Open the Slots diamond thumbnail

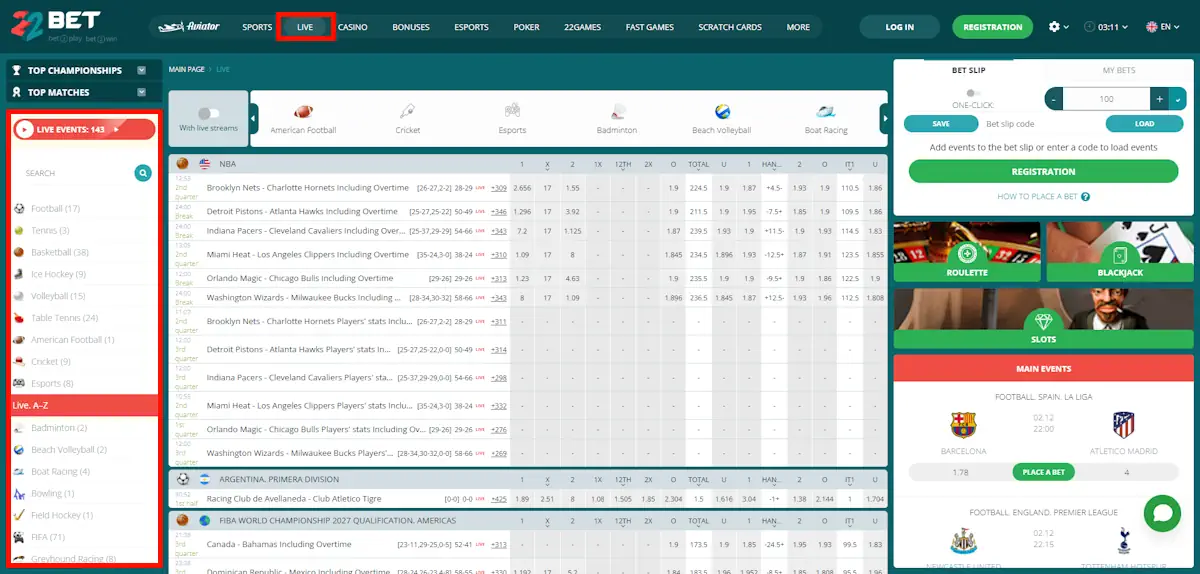tap(1043, 320)
